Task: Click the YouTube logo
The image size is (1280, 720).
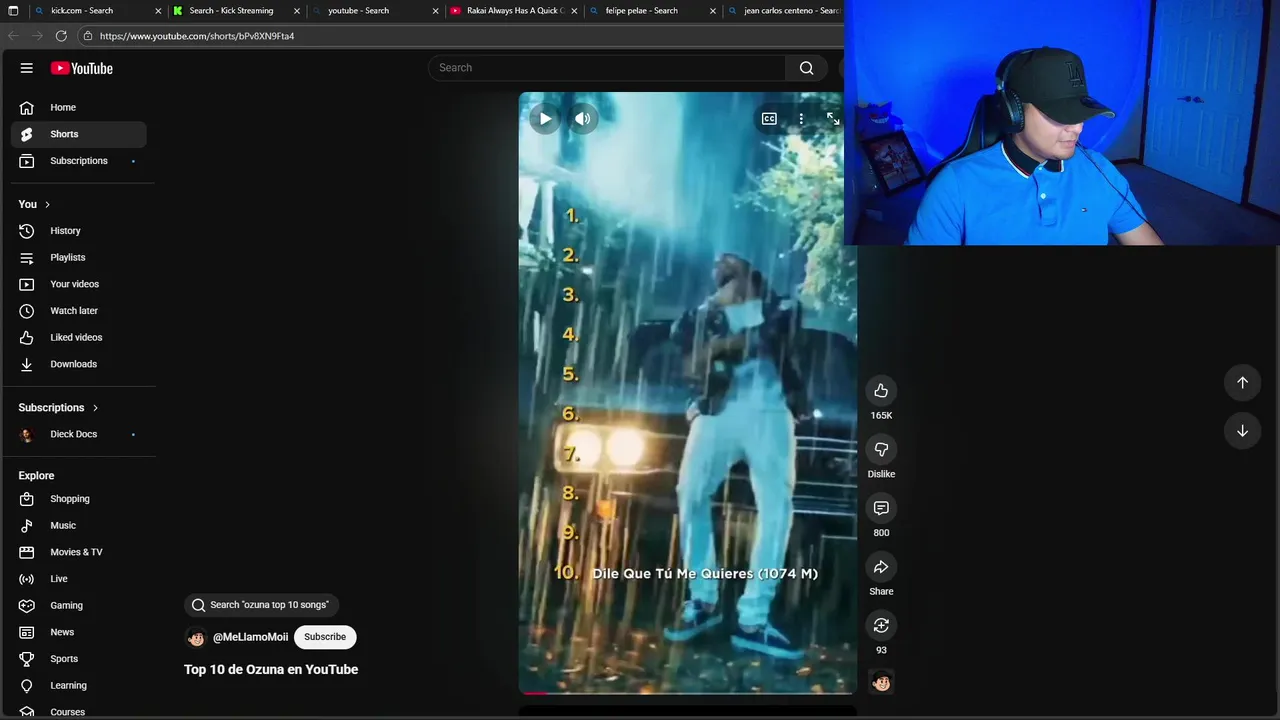Action: point(82,68)
